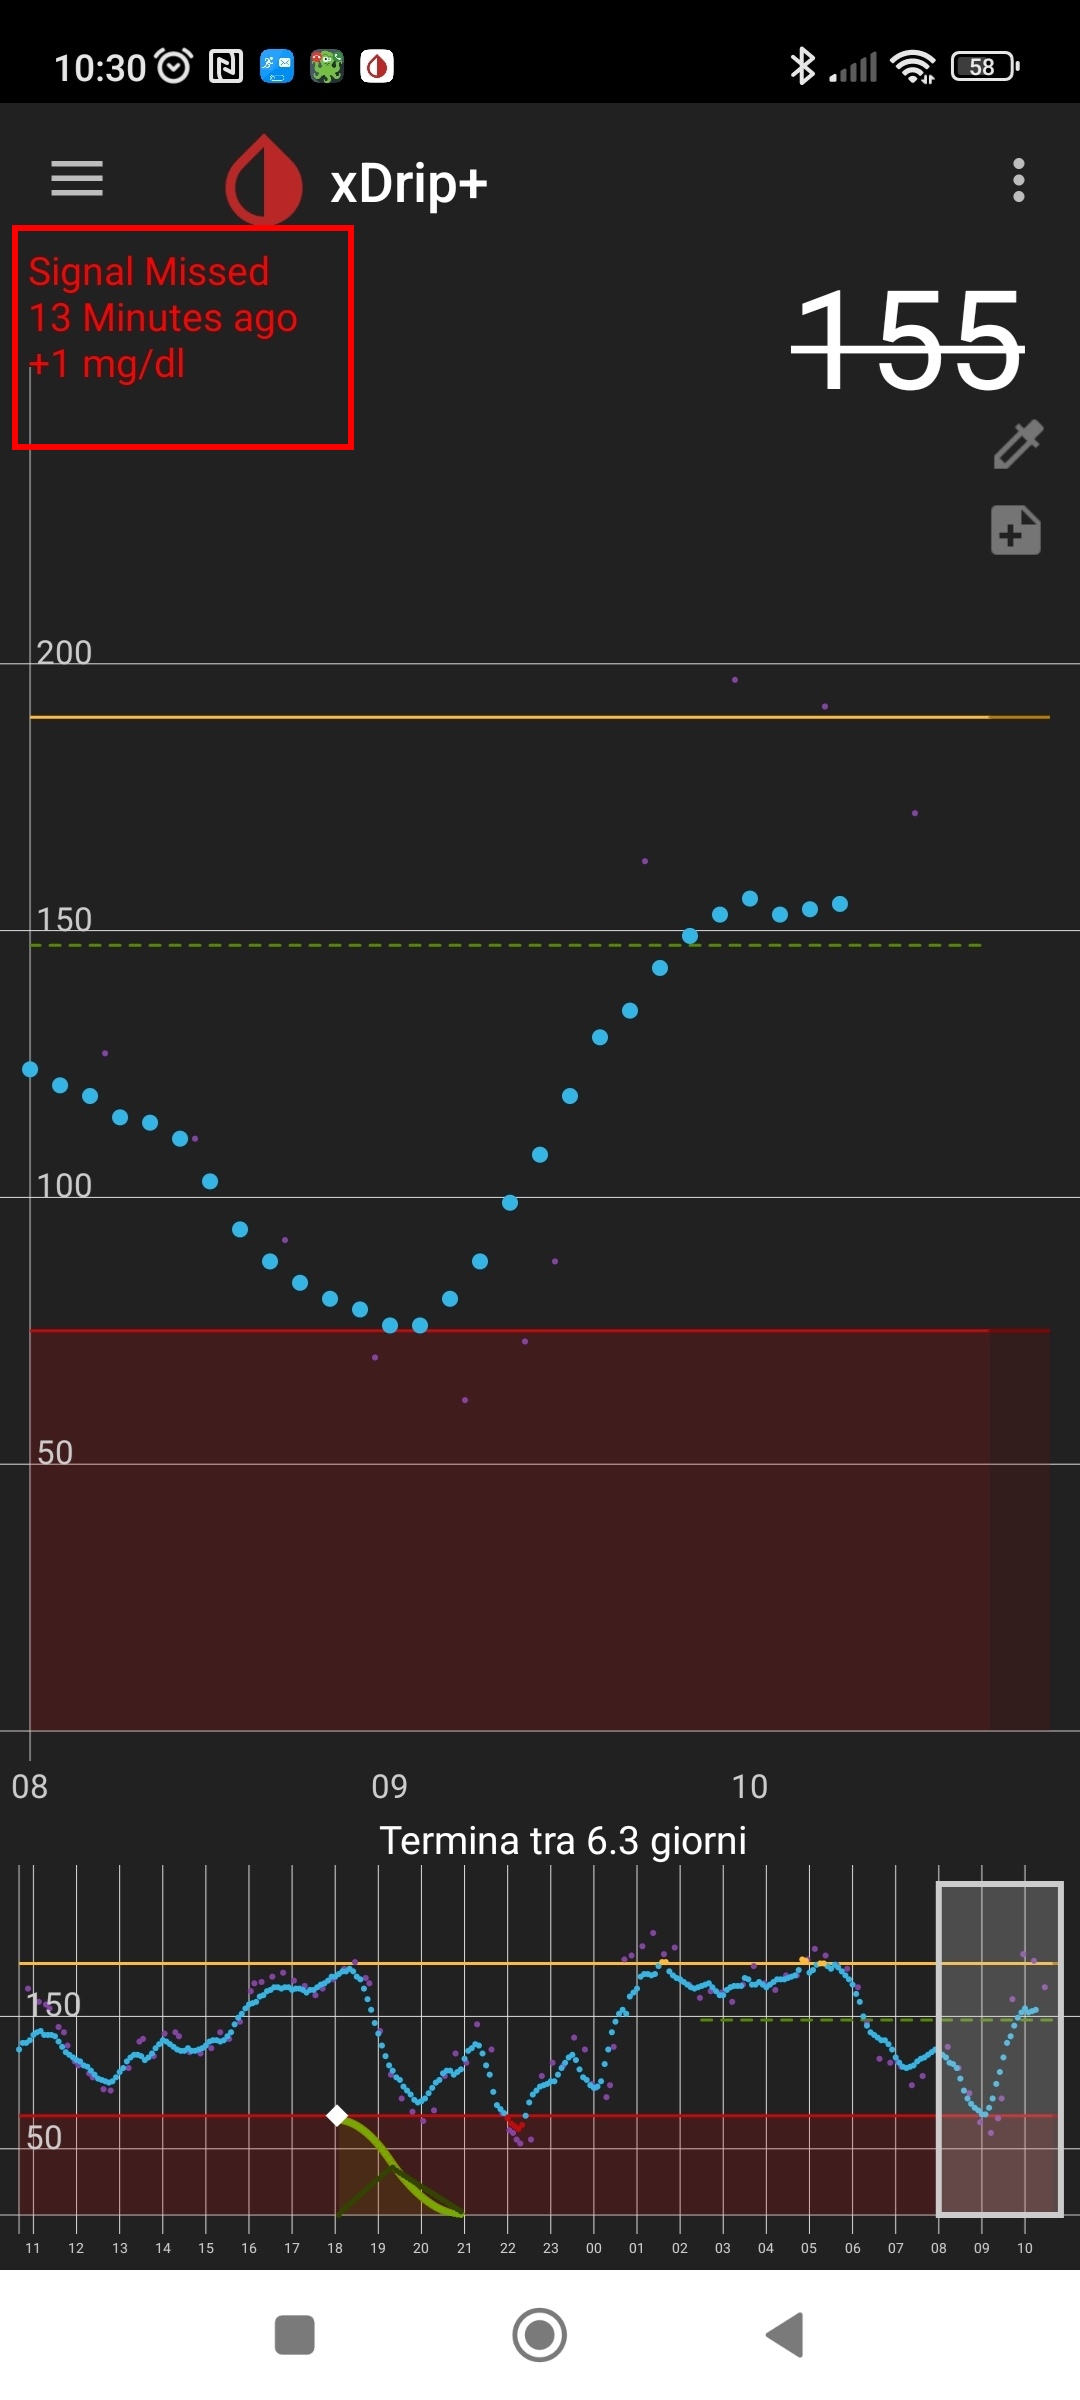Tap the battery 58 indicator

point(985,67)
